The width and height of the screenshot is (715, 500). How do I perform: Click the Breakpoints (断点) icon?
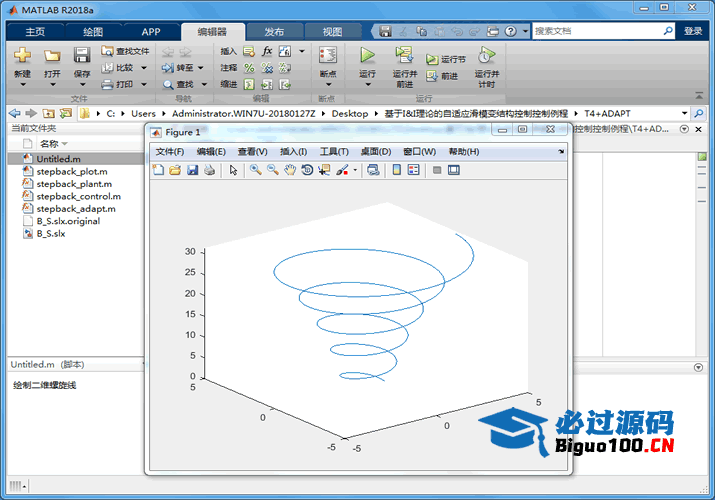click(328, 56)
